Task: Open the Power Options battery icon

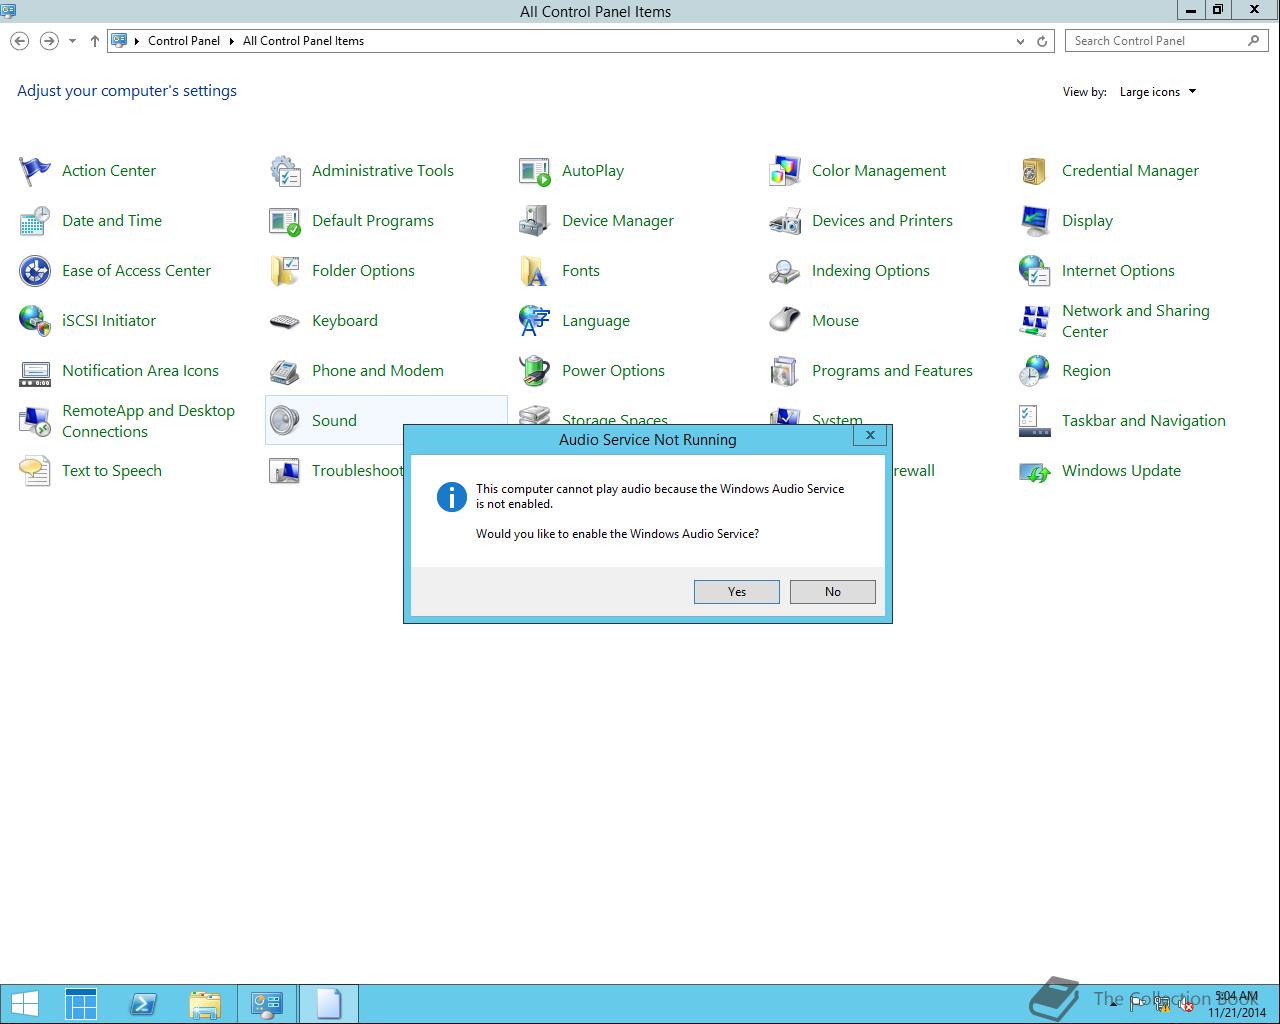Action: click(535, 371)
